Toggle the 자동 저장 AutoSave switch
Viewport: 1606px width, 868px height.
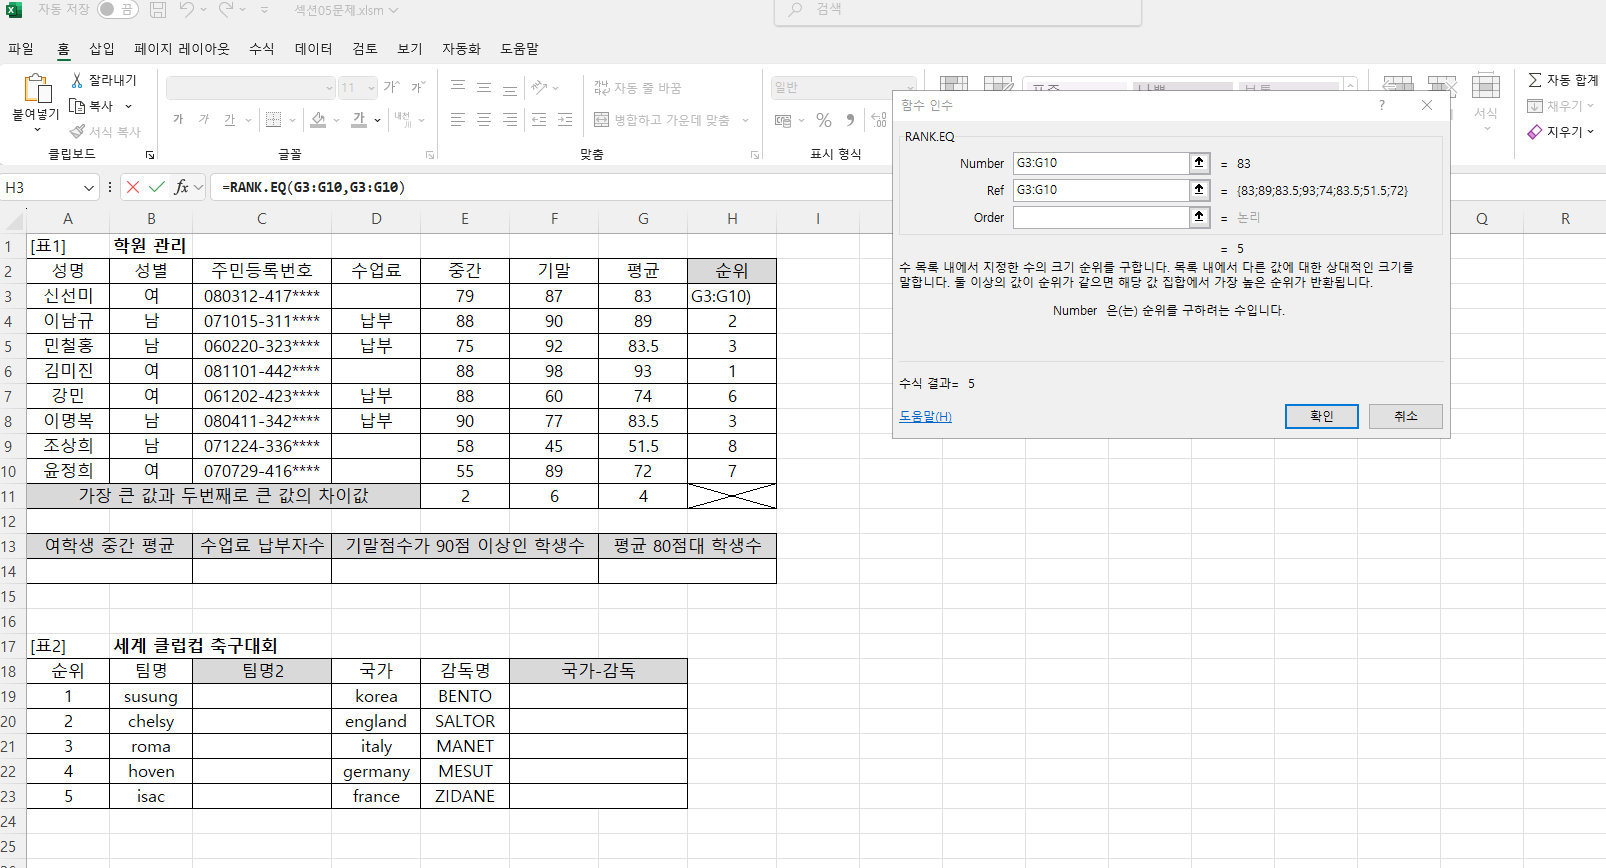[118, 10]
